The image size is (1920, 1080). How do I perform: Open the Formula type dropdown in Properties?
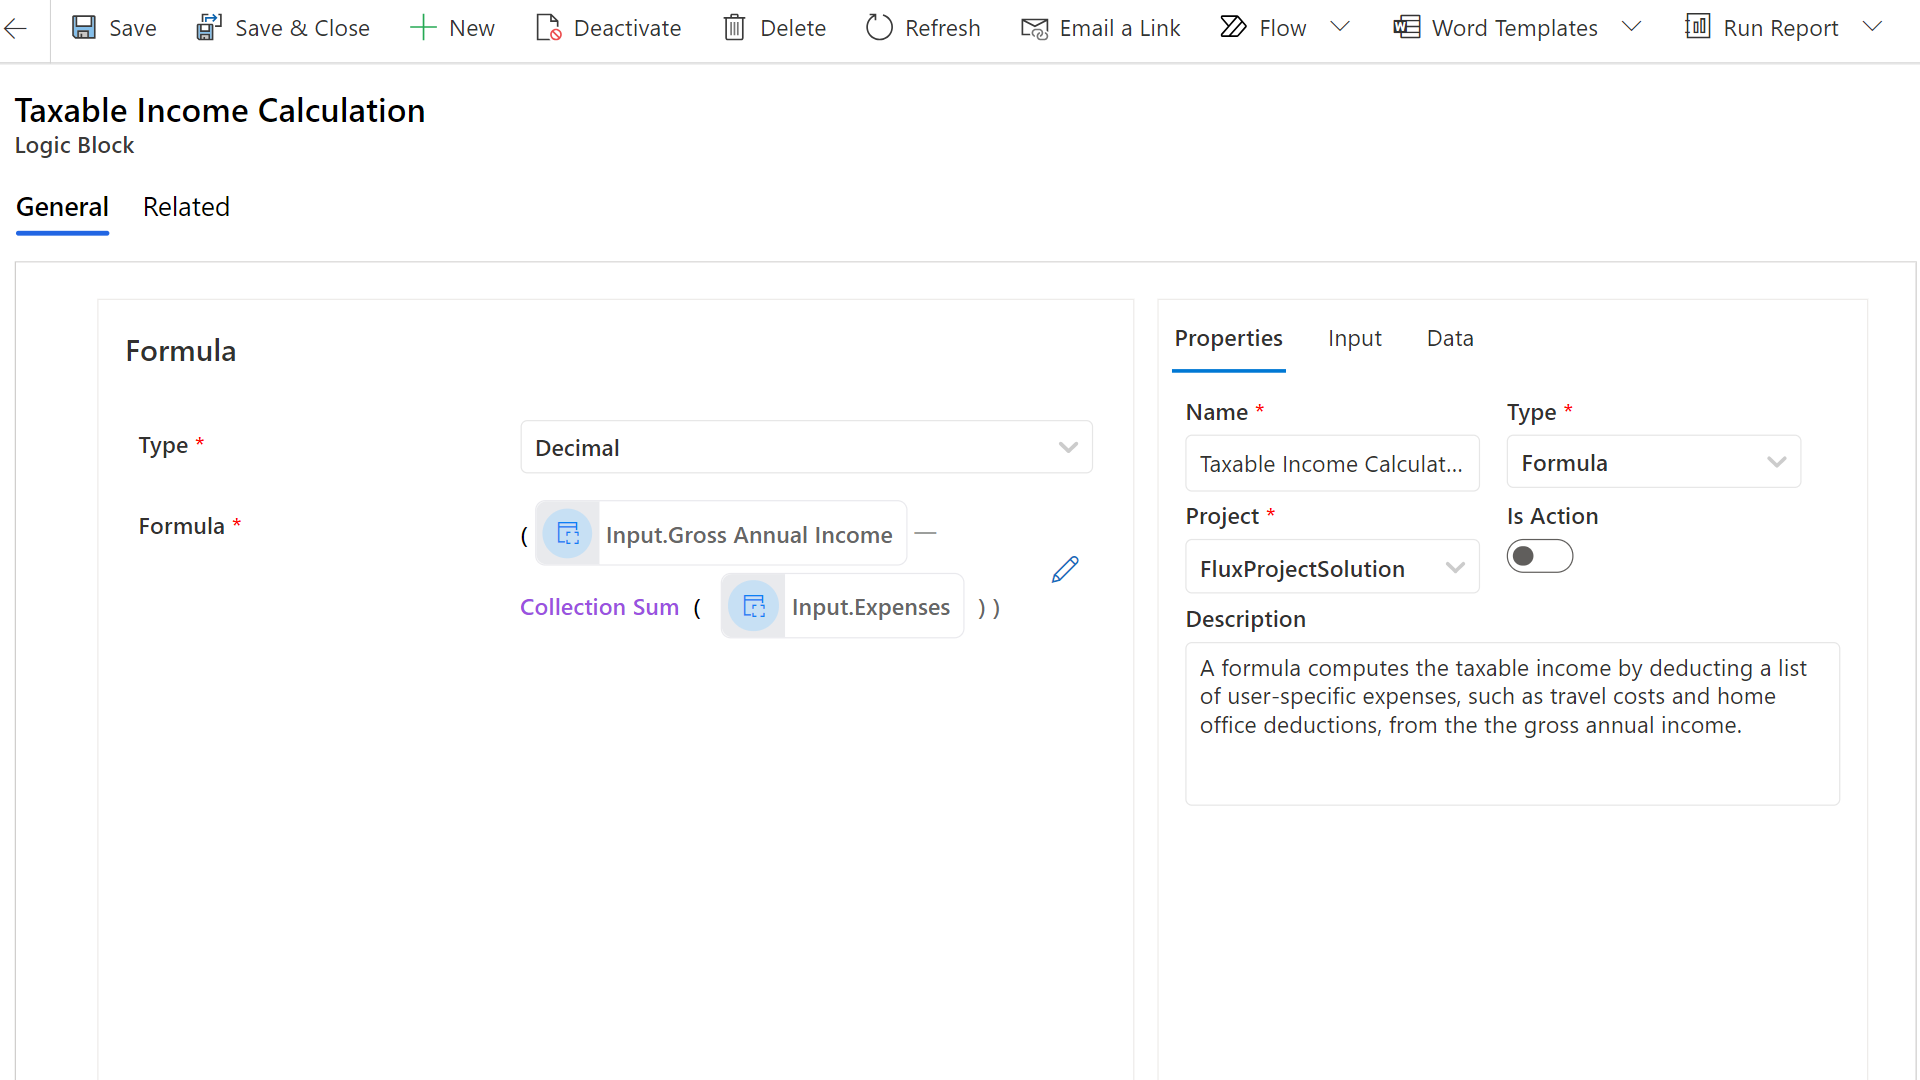pos(1653,462)
